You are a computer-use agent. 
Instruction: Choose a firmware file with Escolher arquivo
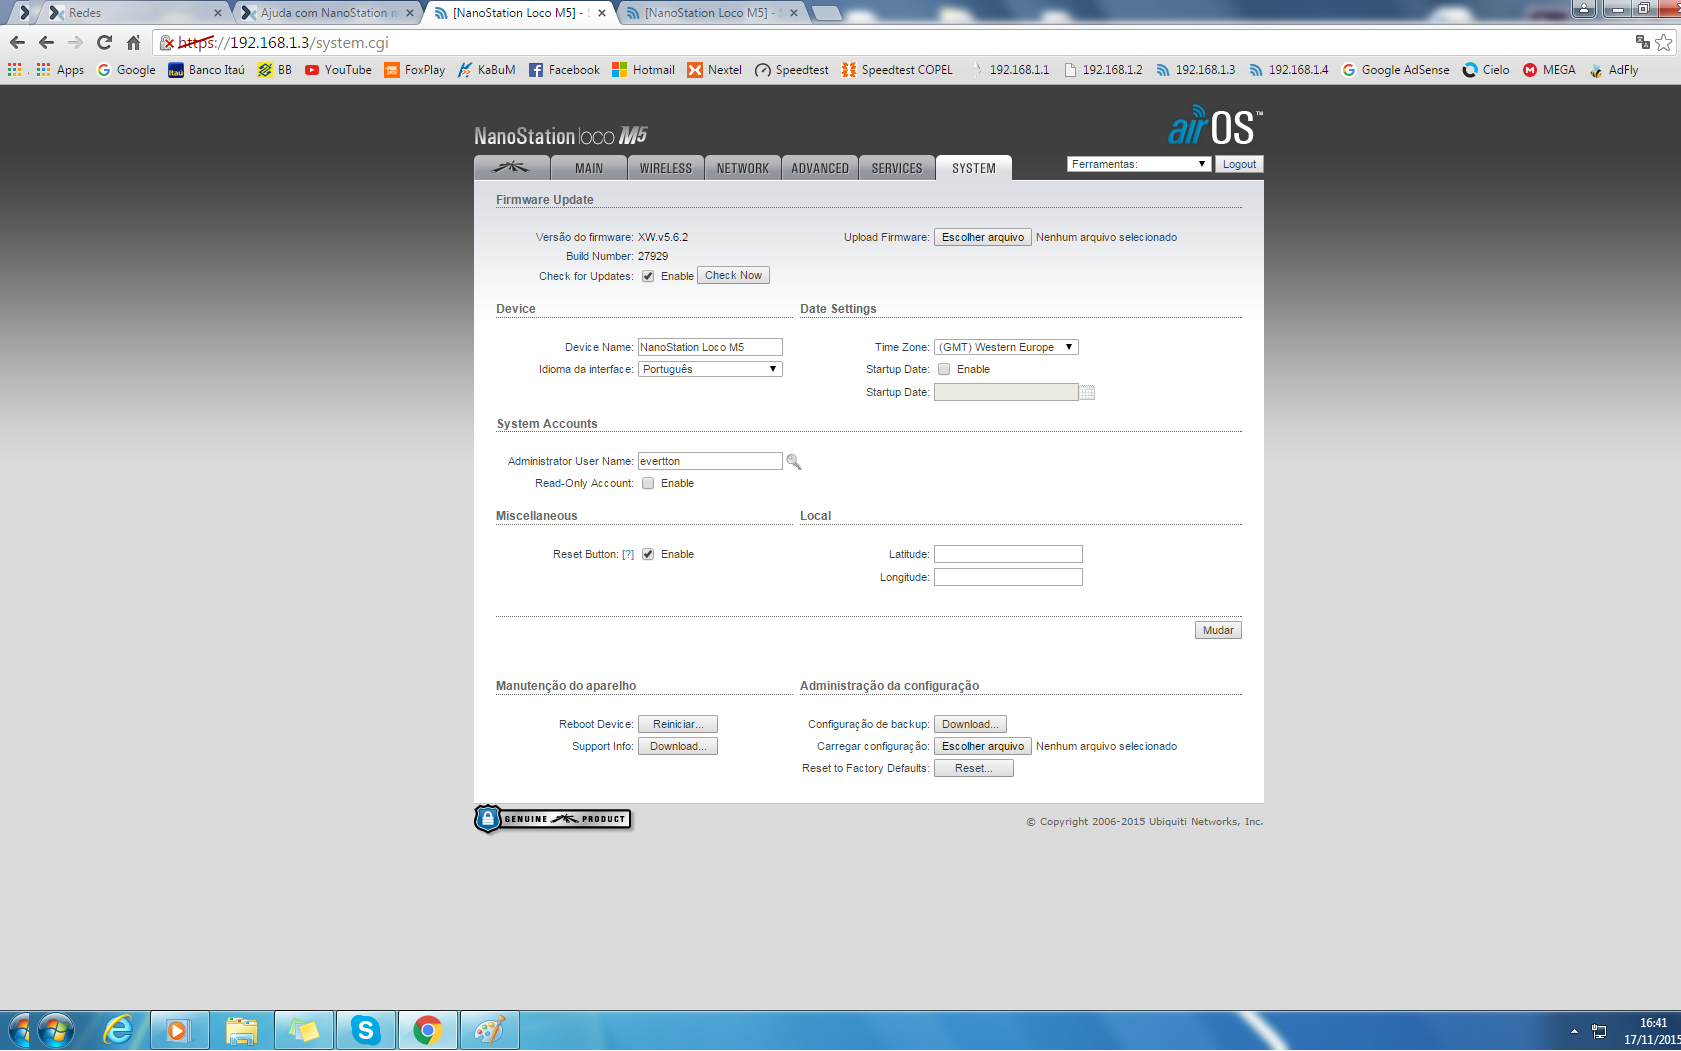pos(983,237)
